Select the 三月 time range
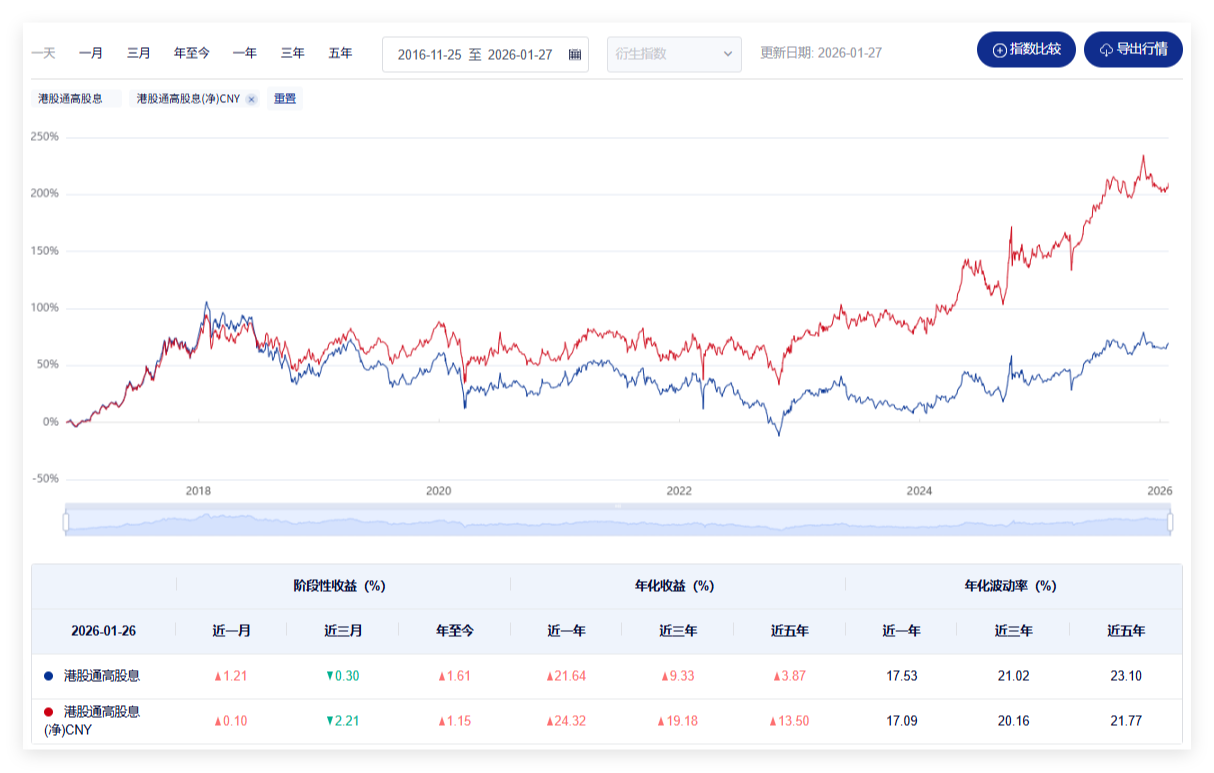The height and width of the screenshot is (773, 1214). [139, 53]
